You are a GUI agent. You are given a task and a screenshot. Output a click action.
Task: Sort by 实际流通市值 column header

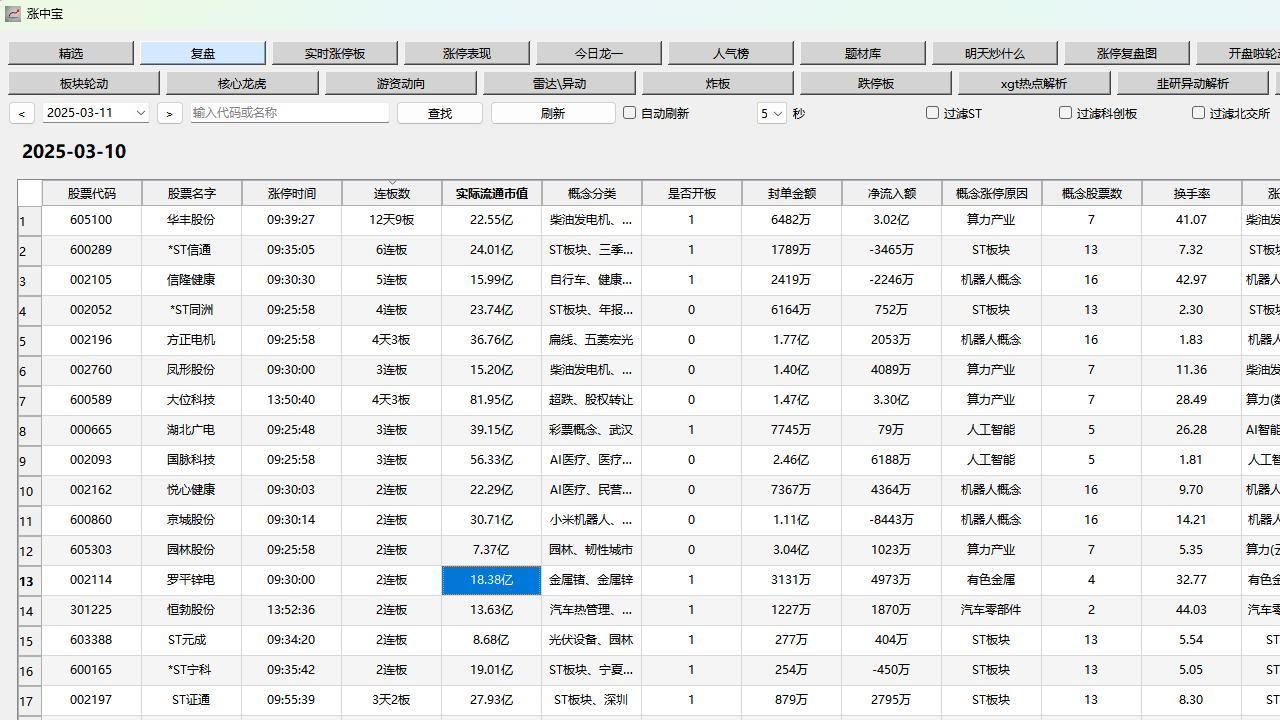[492, 193]
